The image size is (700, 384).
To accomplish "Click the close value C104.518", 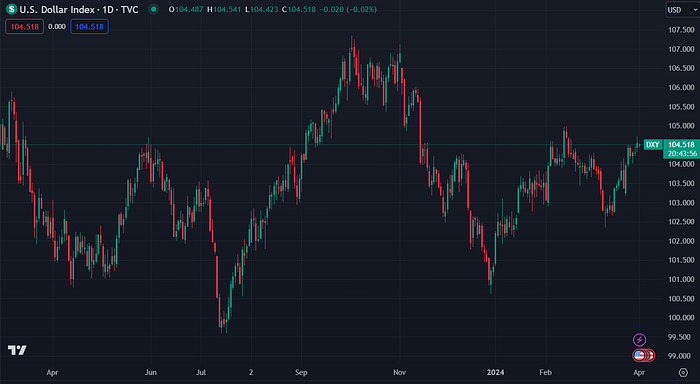I will point(299,9).
